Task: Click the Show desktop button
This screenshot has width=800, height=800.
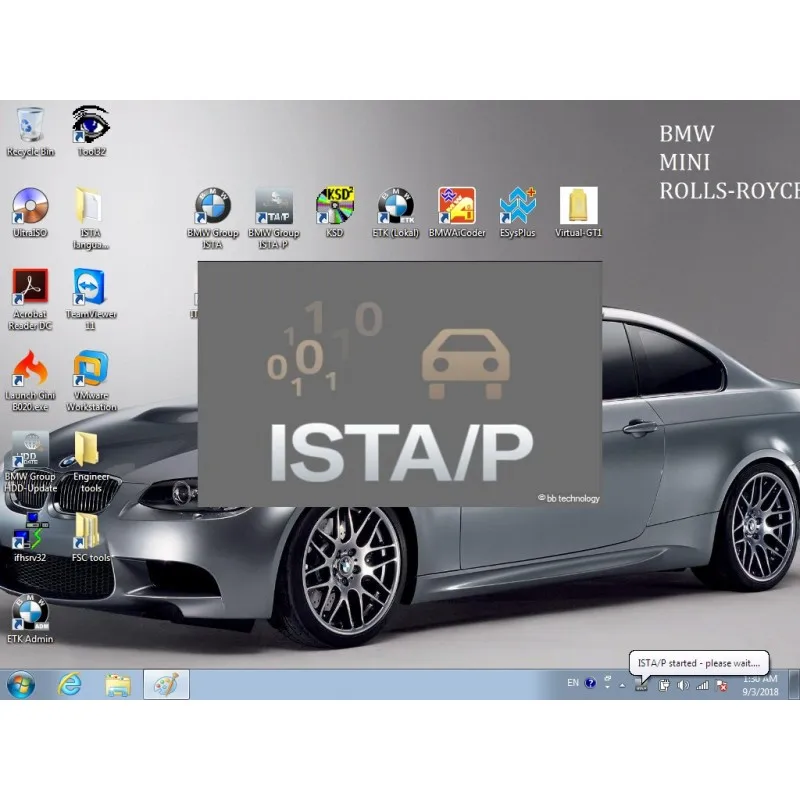Action: [x=794, y=685]
